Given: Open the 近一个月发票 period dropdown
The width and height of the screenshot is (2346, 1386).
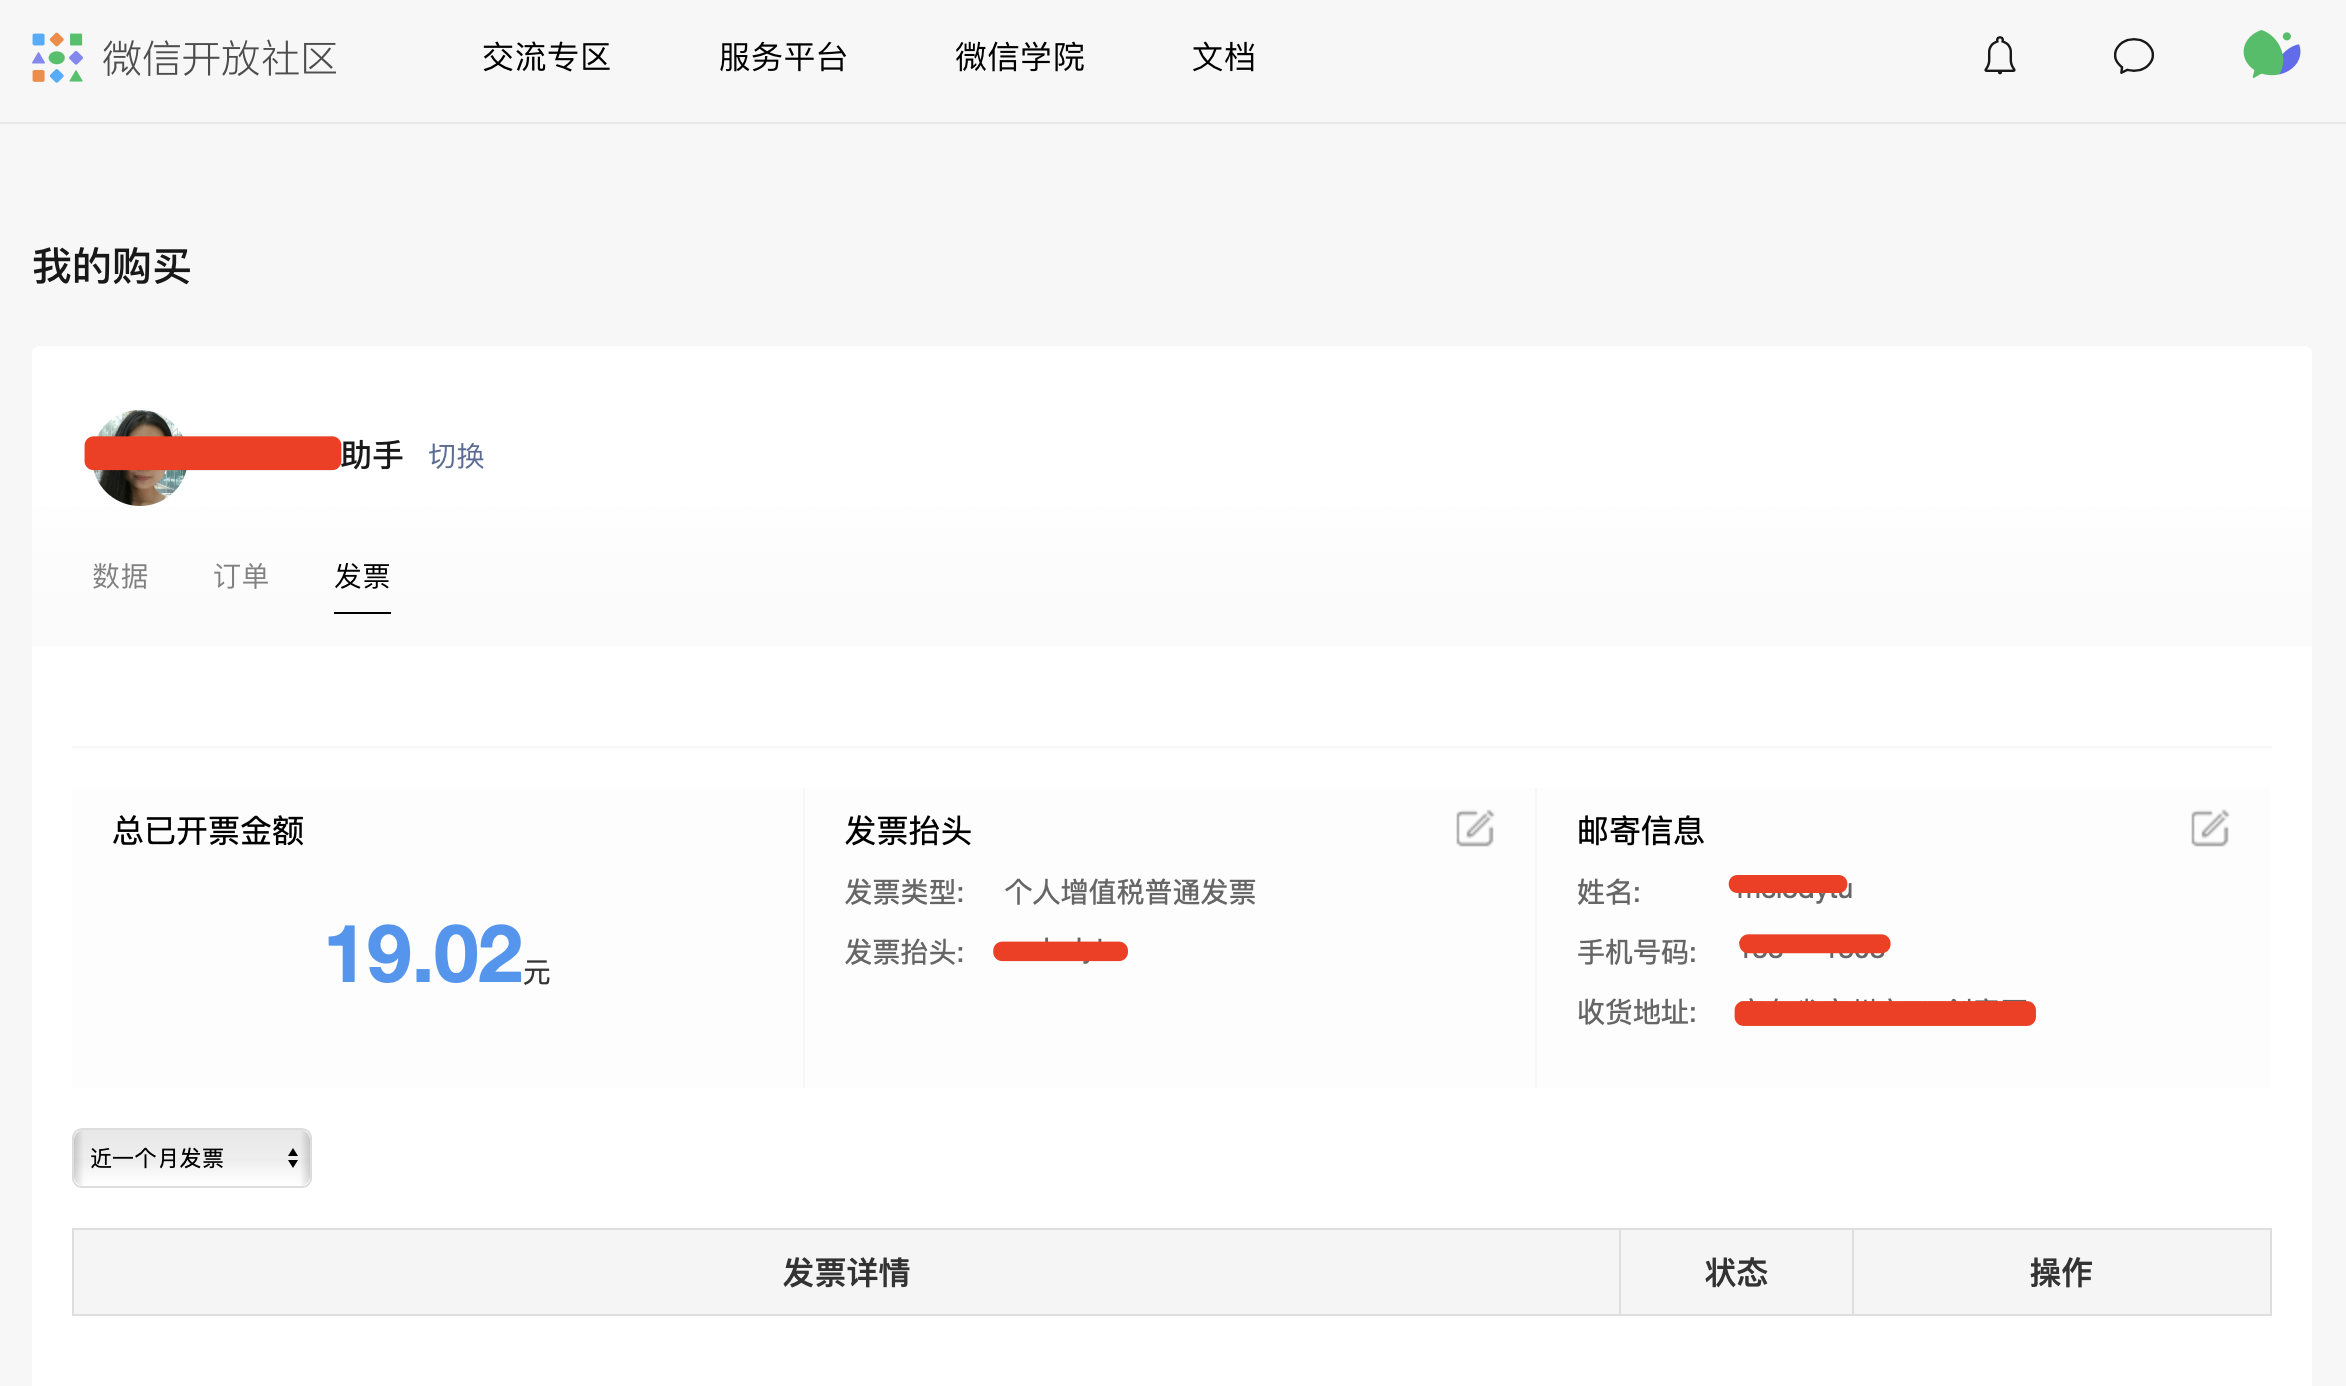Looking at the screenshot, I should point(192,1158).
